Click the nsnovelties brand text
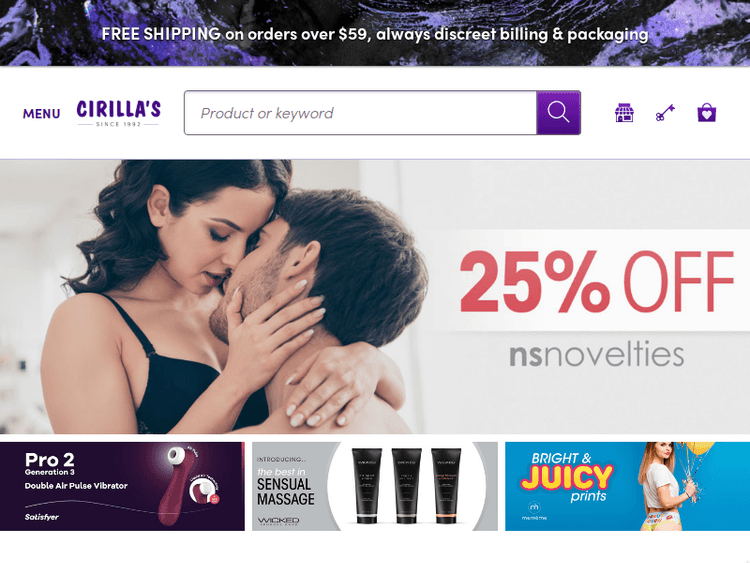The width and height of the screenshot is (750, 563). pos(596,353)
